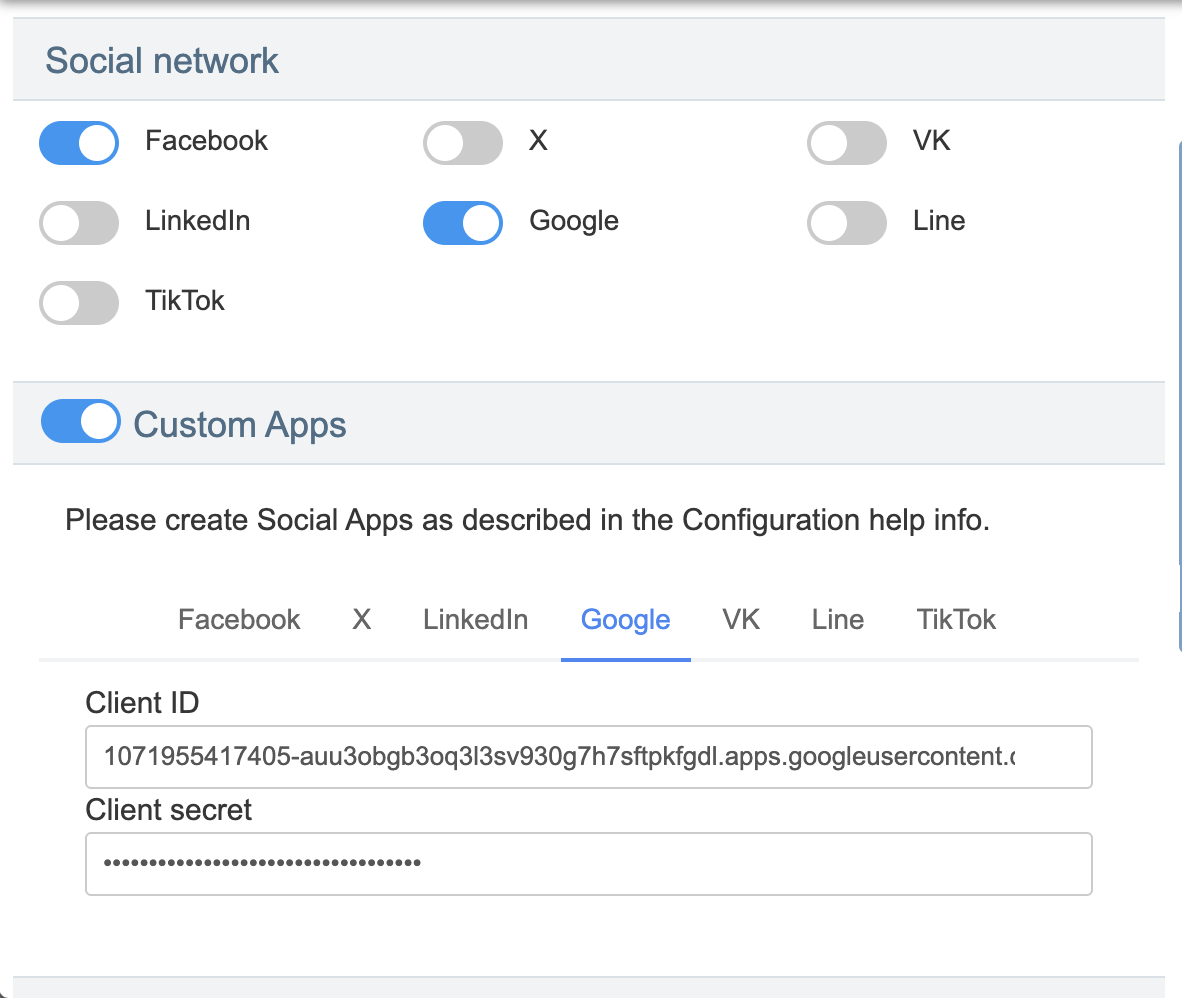The height and width of the screenshot is (998, 1182).
Task: Open the Line app configuration tab
Action: point(837,619)
